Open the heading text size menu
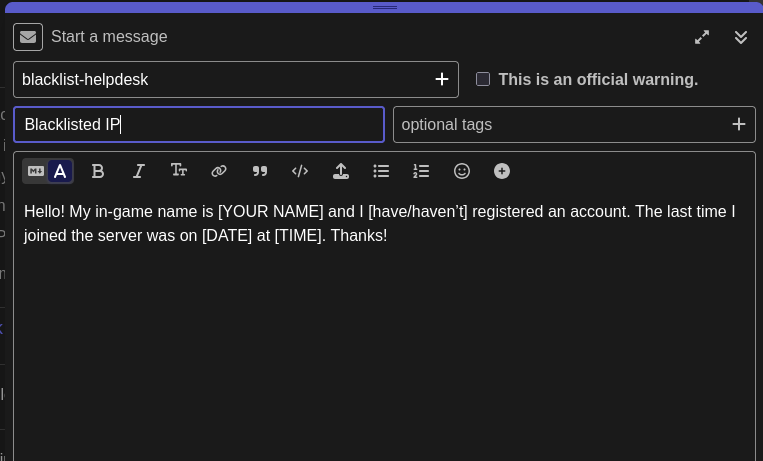 point(179,171)
